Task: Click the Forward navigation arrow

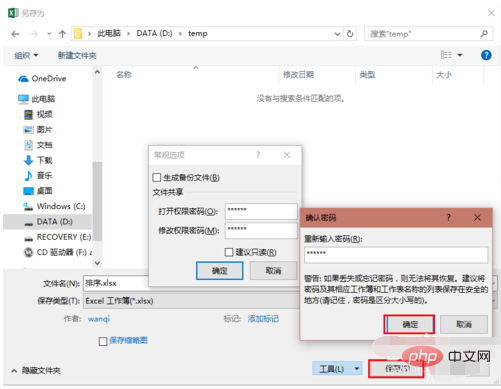Action: 34,34
